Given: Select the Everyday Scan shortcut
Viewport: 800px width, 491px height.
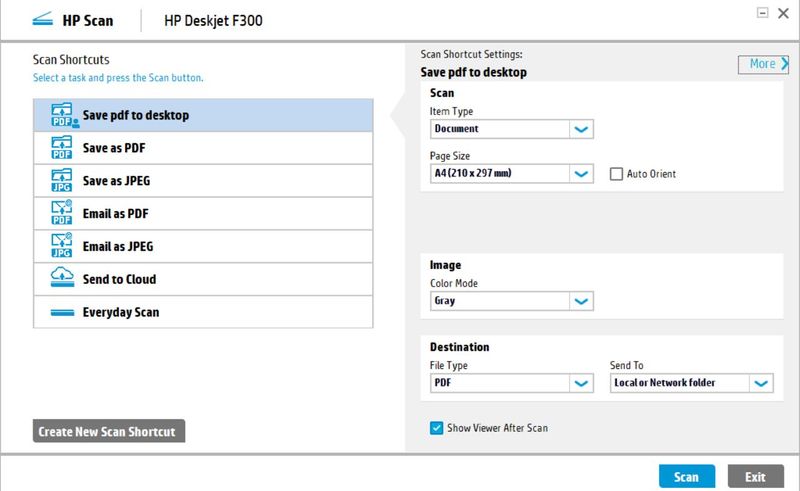Looking at the screenshot, I should 203,312.
